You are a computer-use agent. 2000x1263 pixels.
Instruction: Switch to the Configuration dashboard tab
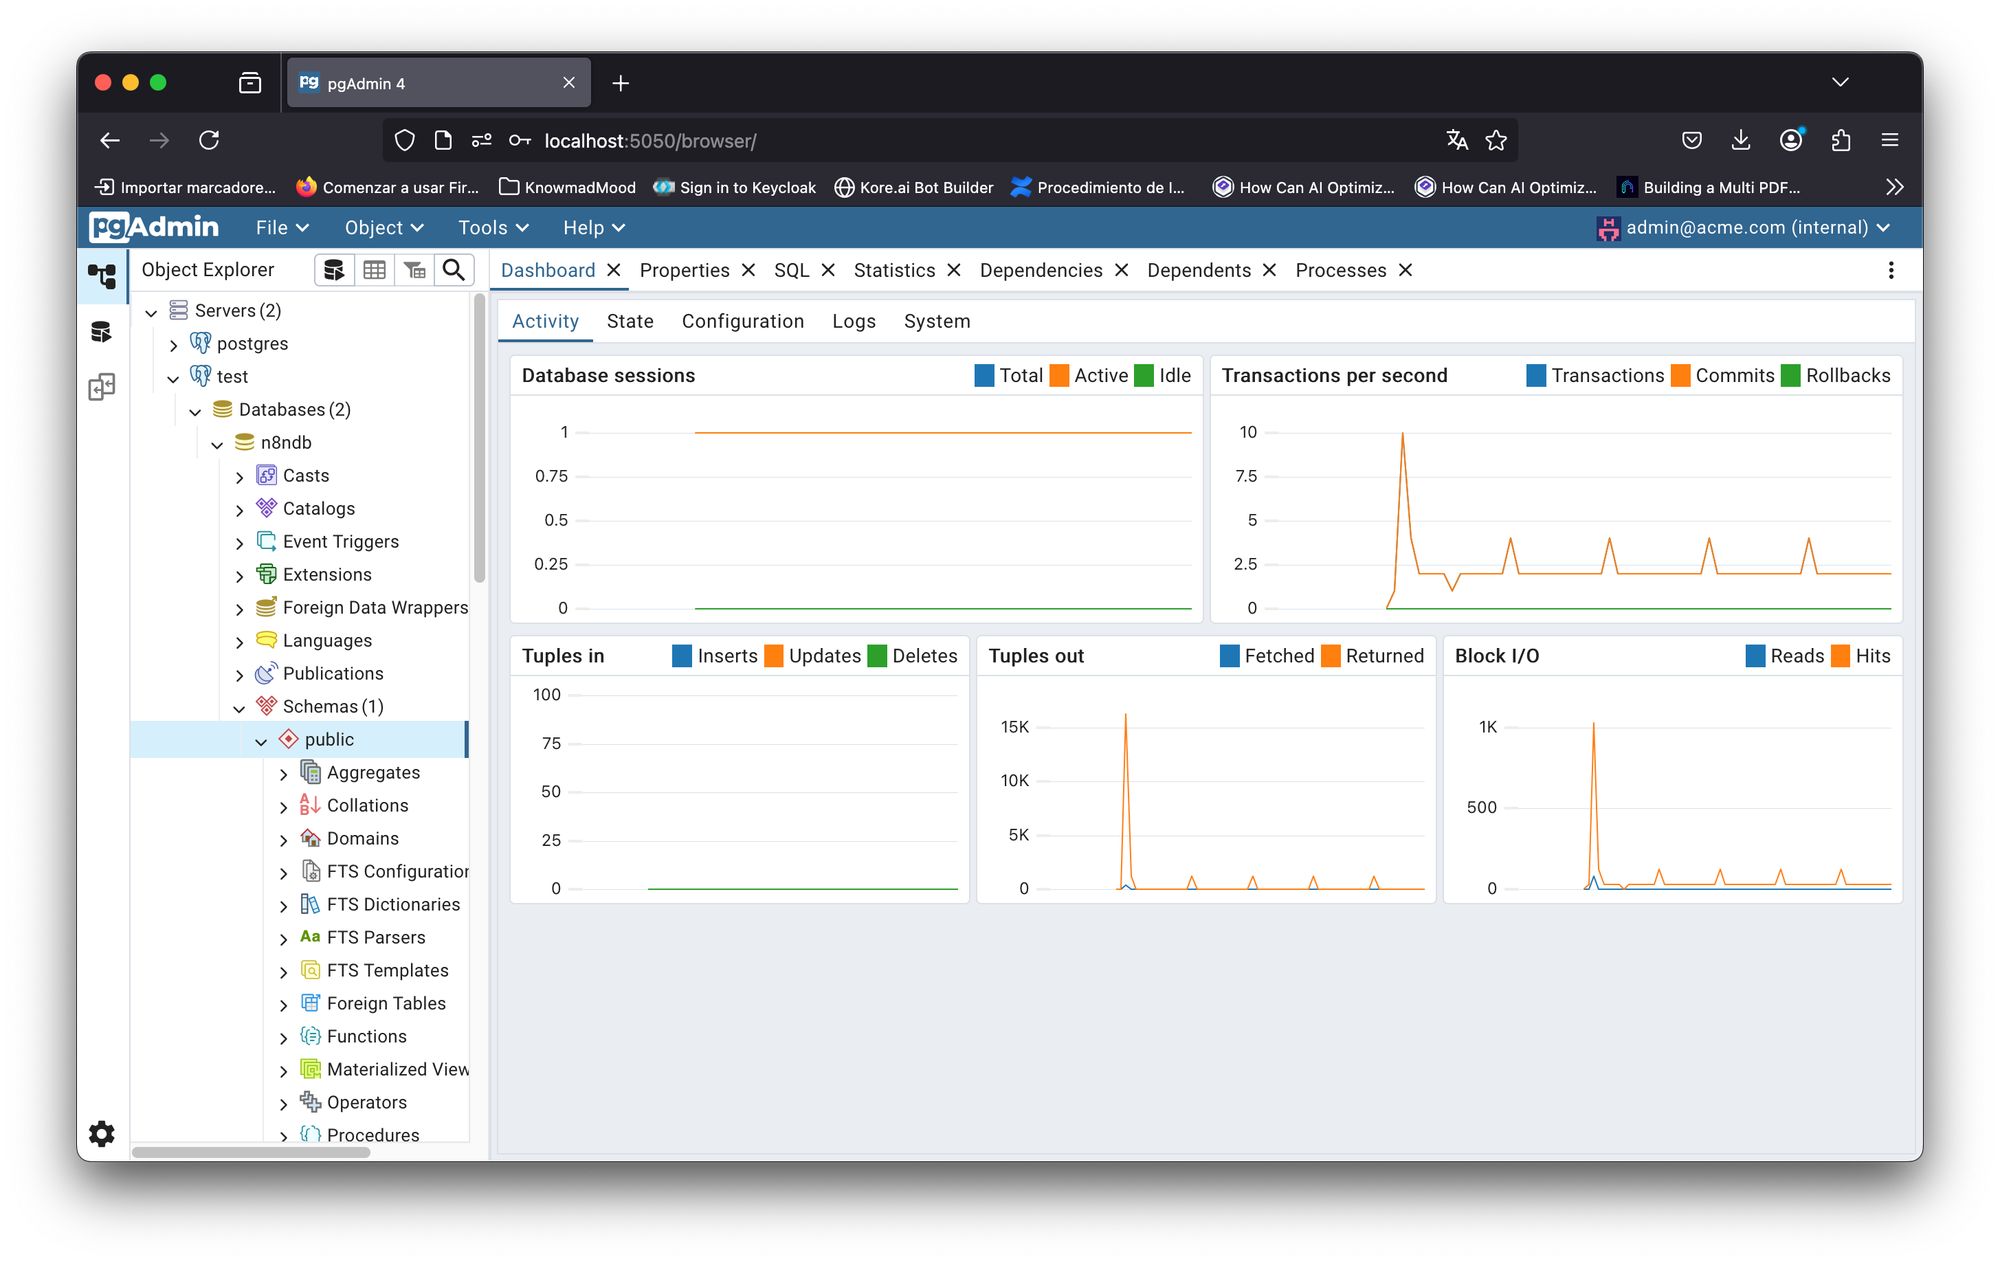pos(742,321)
